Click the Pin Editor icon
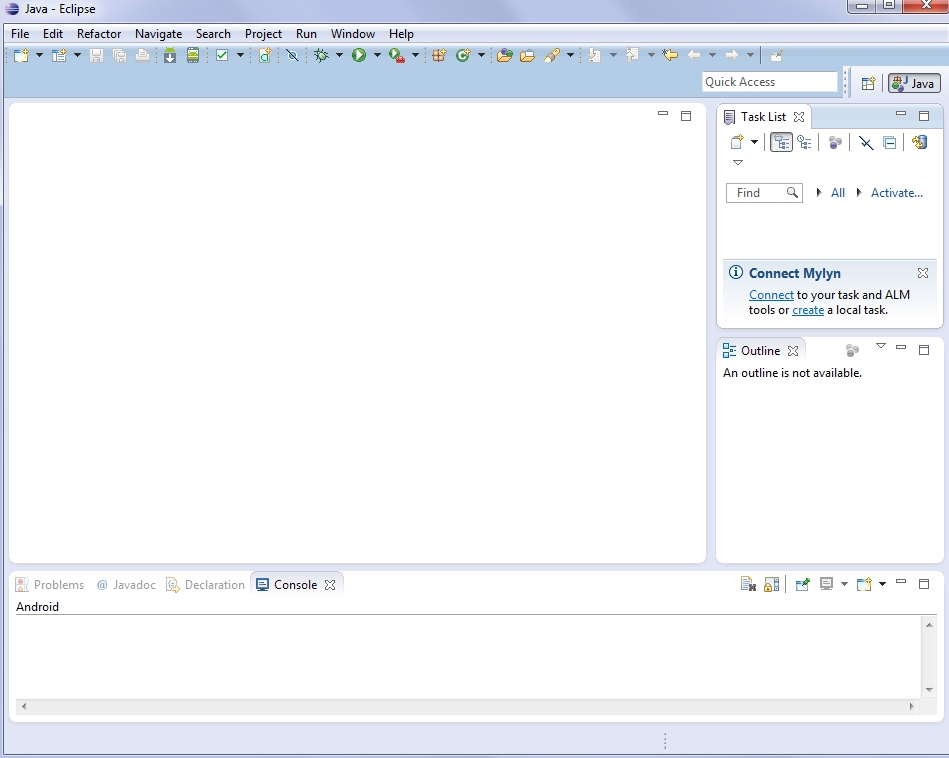The height and width of the screenshot is (758, 949). click(777, 56)
